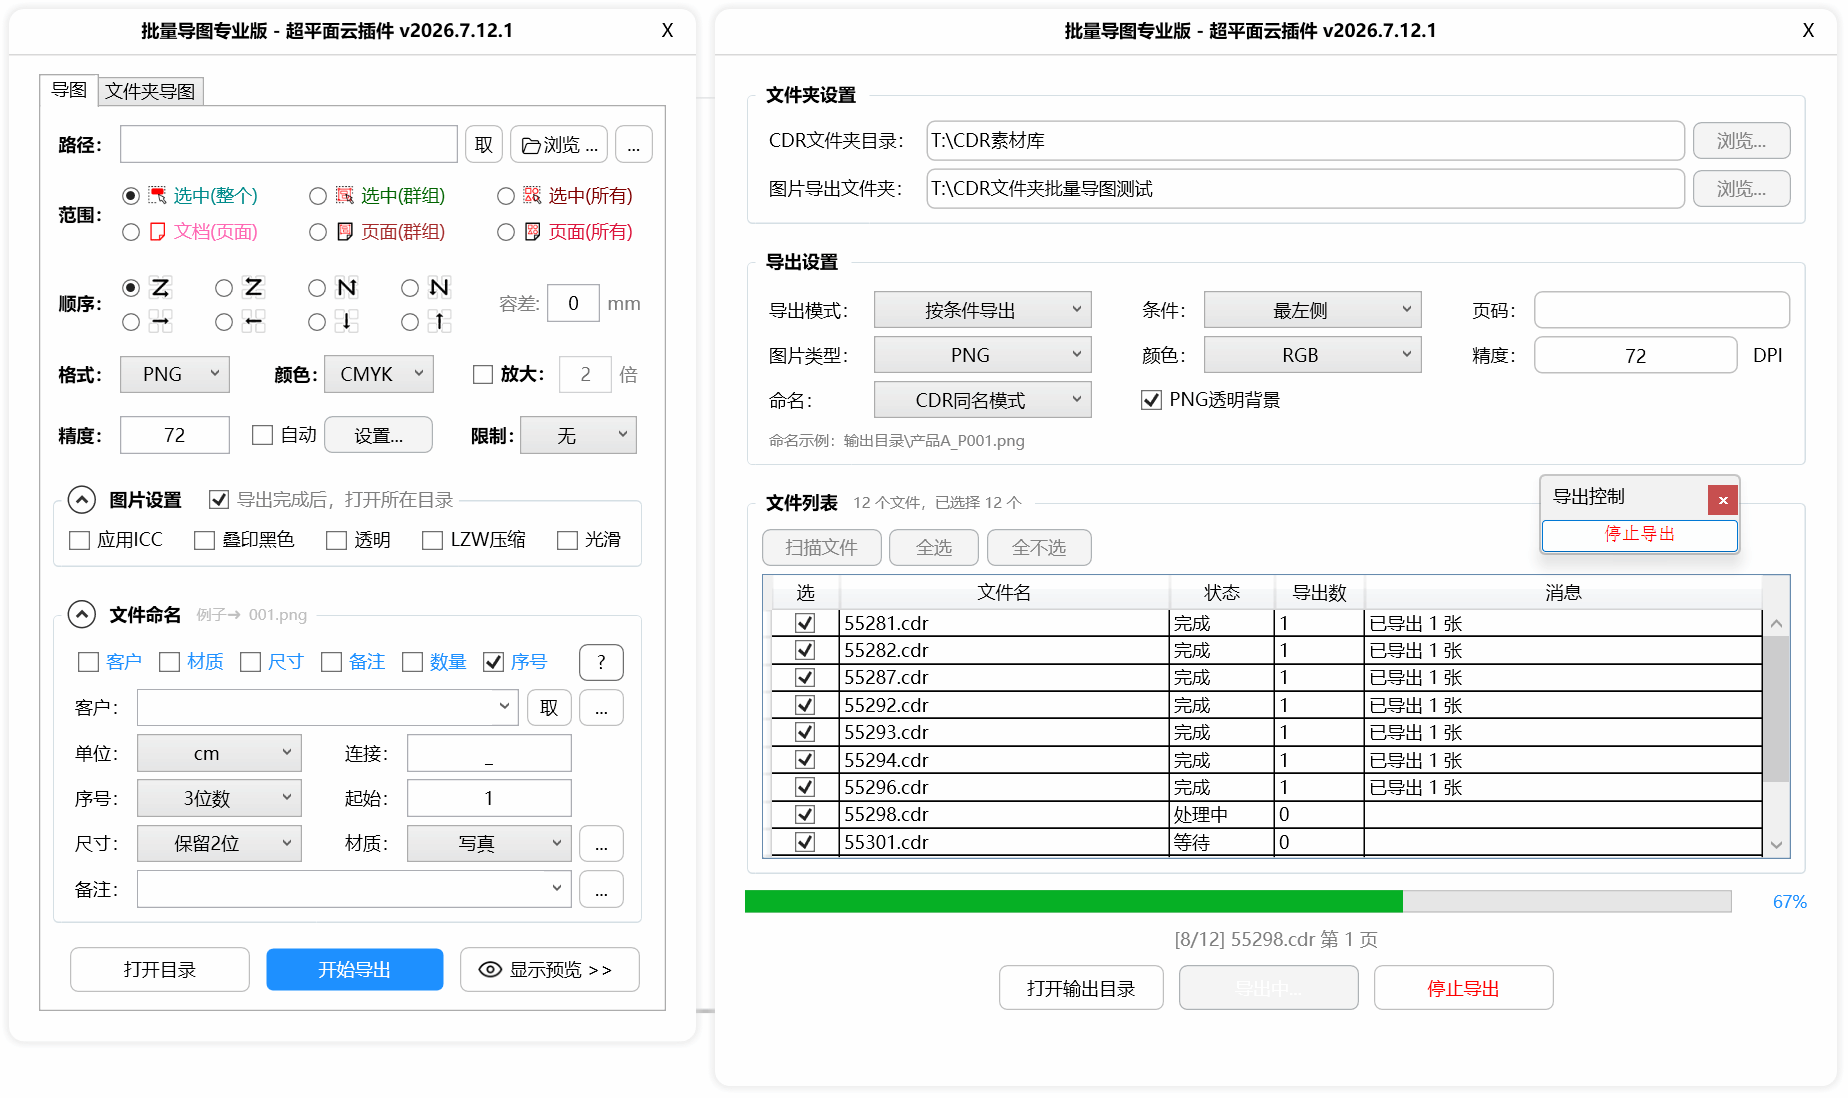The image size is (1848, 1098).
Task: Open the 颜色 CMYK dropdown
Action: tap(380, 374)
